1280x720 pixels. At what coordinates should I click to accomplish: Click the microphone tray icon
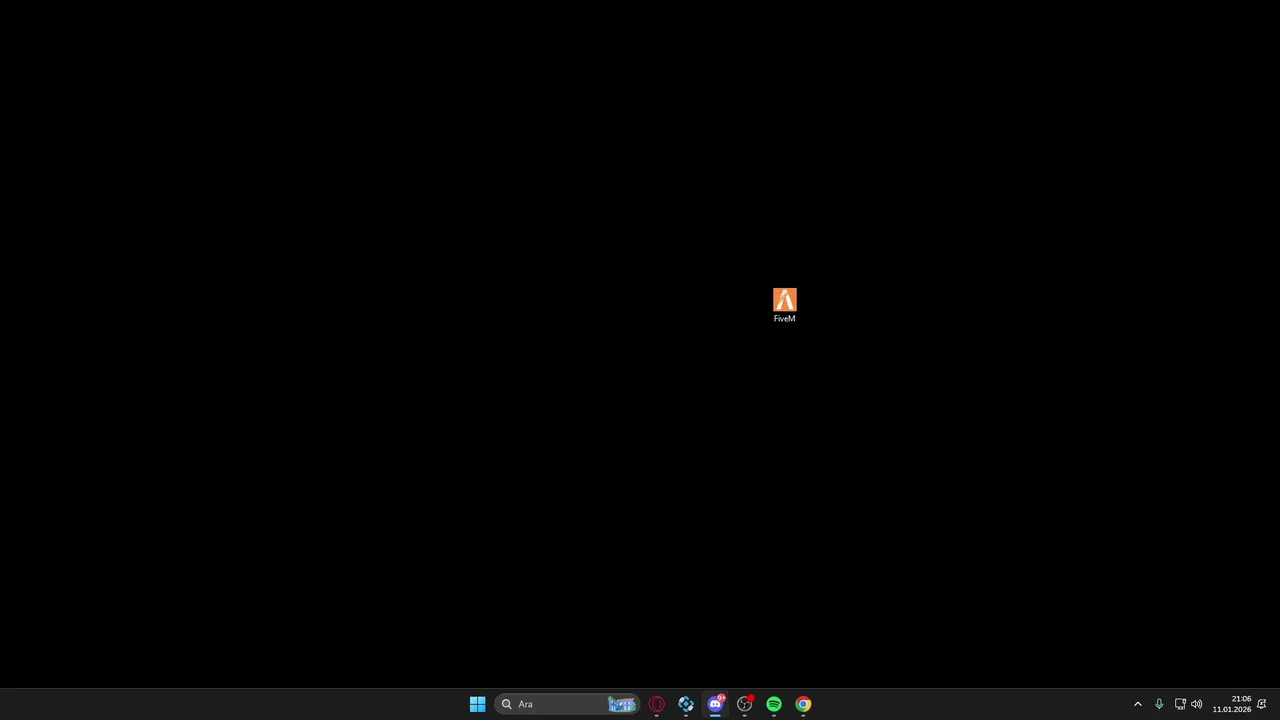pyautogui.click(x=1159, y=704)
